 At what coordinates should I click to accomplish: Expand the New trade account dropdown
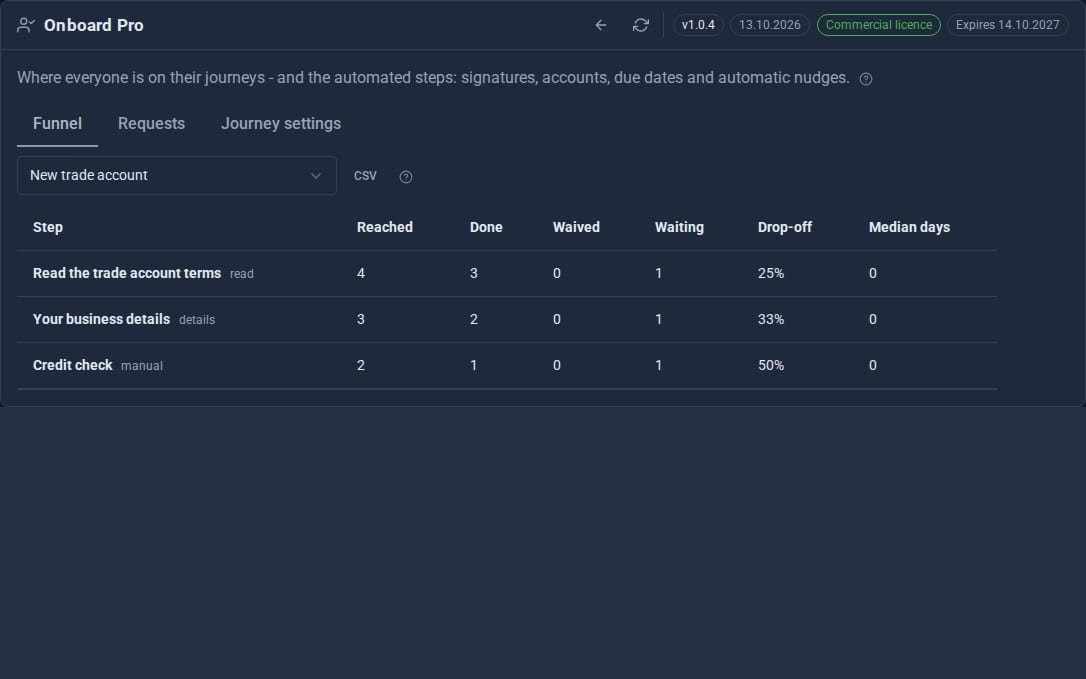pos(177,175)
